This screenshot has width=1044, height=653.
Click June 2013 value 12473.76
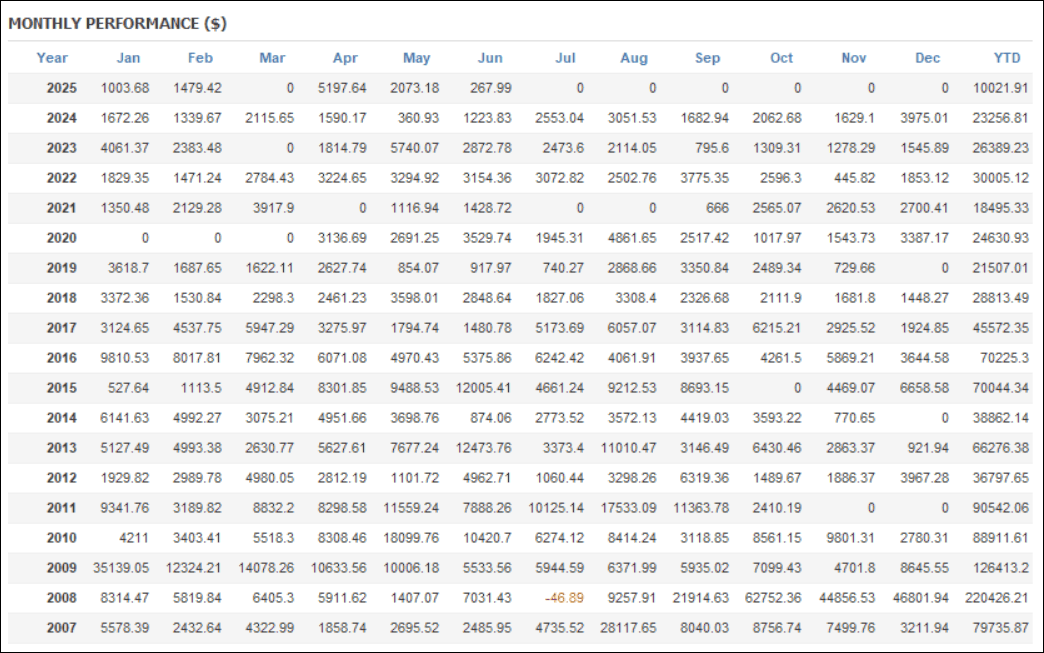coord(483,448)
